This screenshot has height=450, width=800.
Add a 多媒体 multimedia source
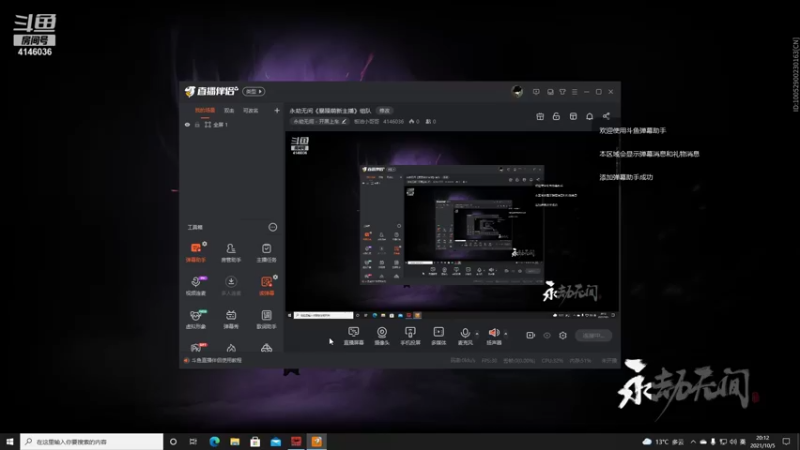tap(439, 336)
